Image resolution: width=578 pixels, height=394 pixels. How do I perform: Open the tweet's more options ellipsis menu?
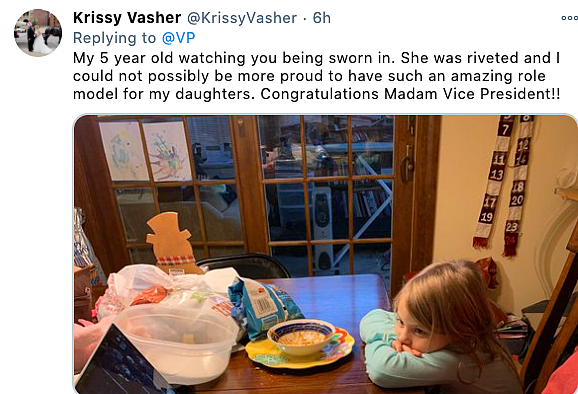point(570,18)
